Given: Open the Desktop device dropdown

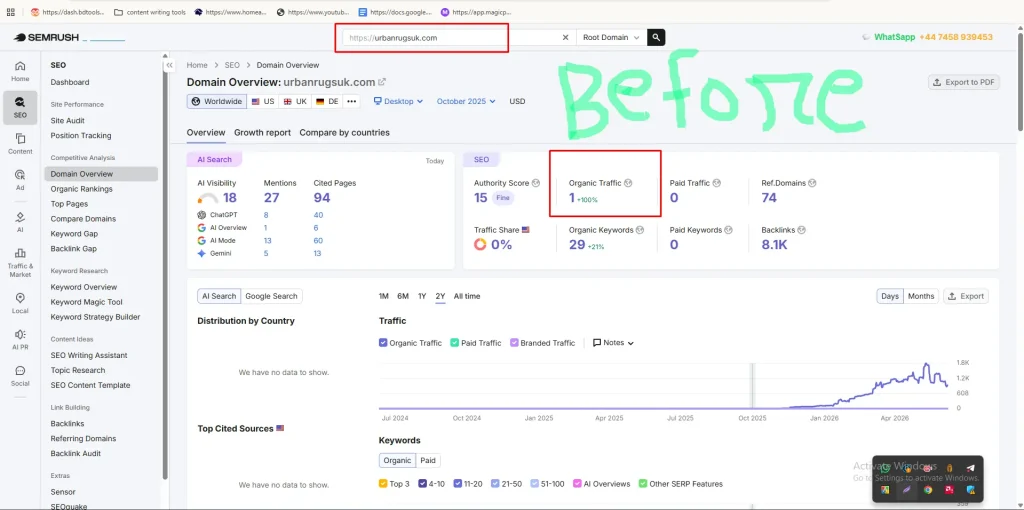Looking at the screenshot, I should tap(398, 101).
